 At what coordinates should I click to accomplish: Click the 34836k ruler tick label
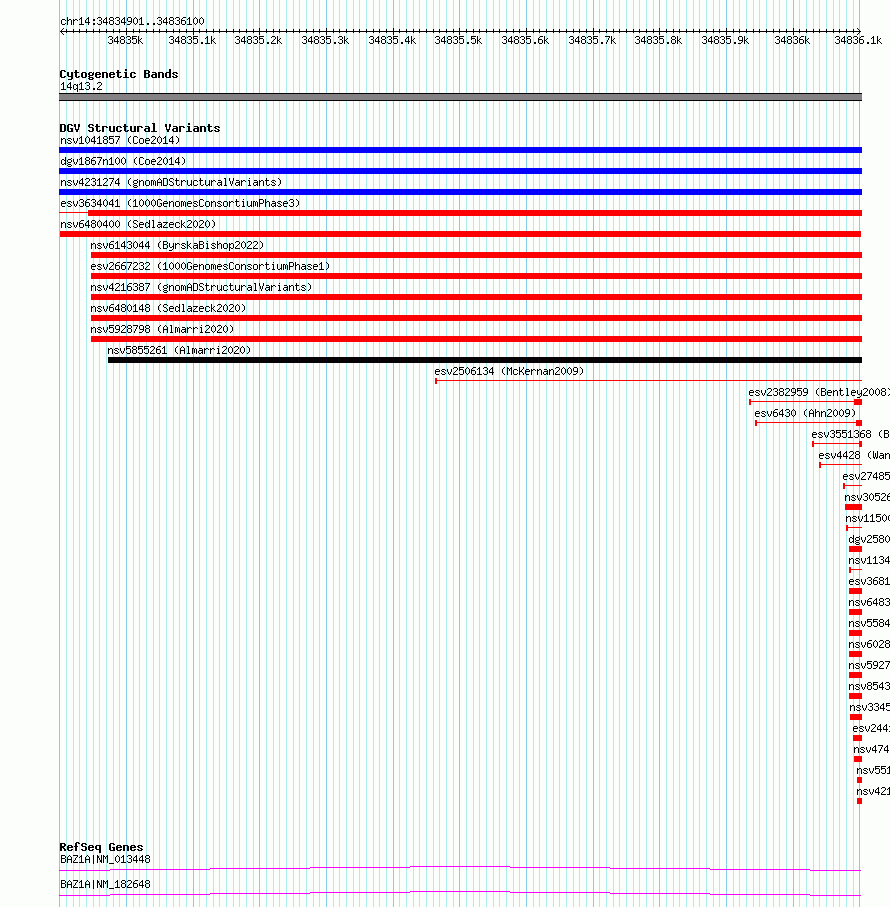click(x=792, y=40)
